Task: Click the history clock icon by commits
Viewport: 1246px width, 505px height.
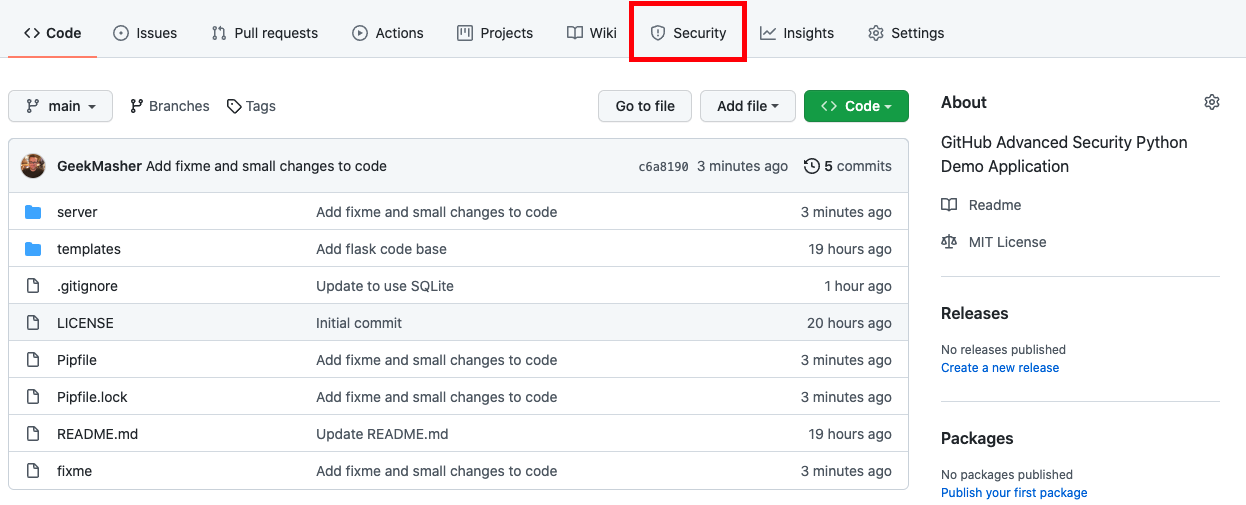Action: coord(812,166)
